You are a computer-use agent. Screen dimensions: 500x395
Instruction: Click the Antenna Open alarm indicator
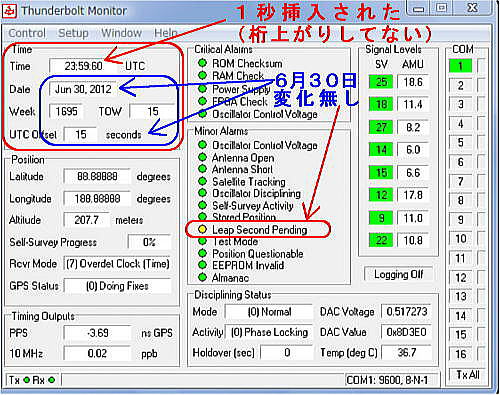click(202, 157)
